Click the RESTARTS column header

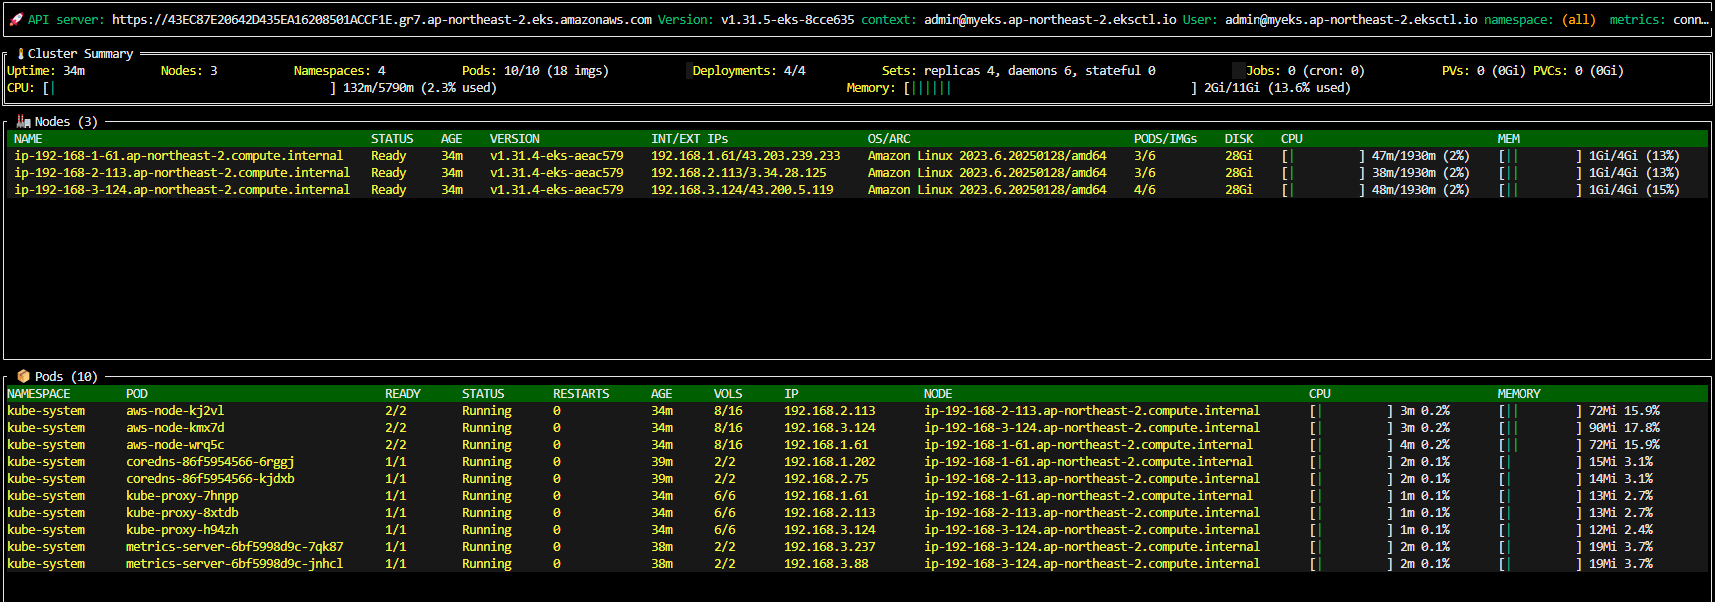click(x=581, y=393)
